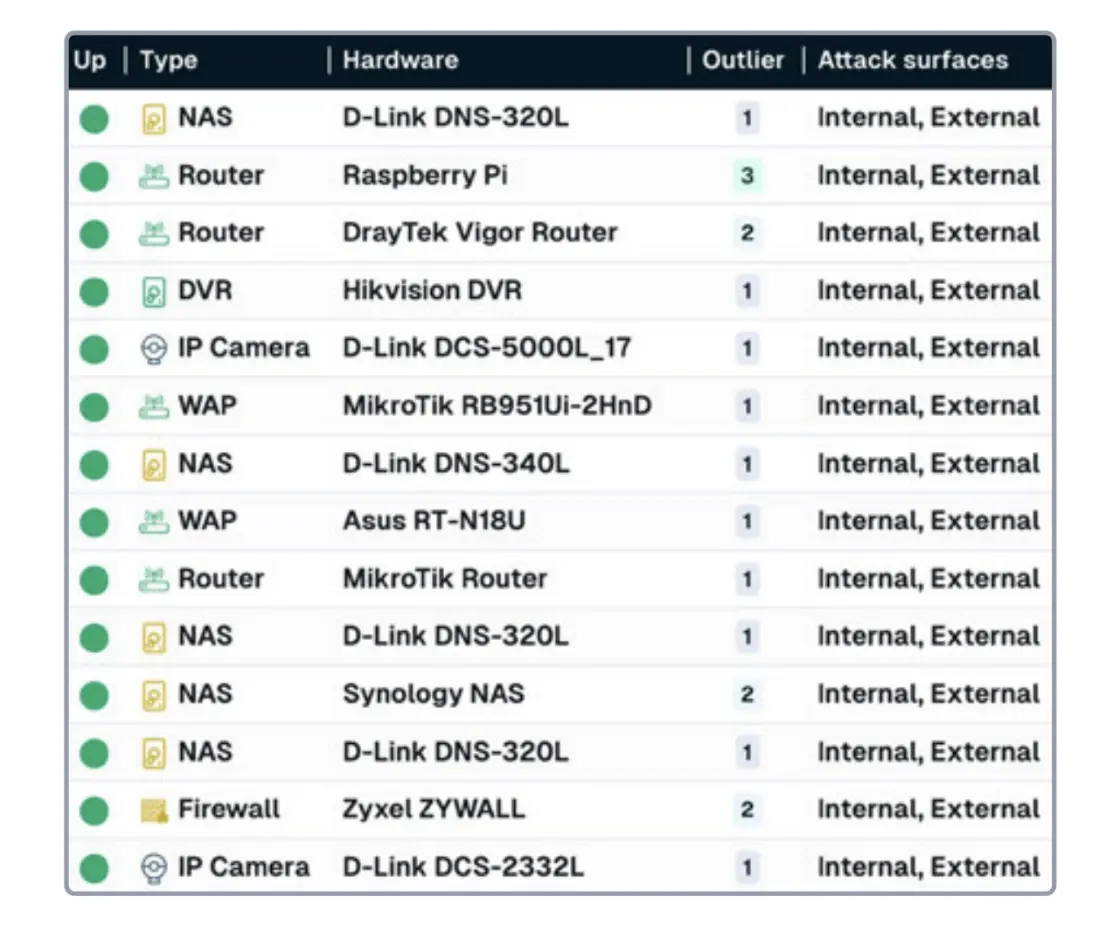Click the WAP icon for MikroTik RB951Ui-2HnD
This screenshot has height=926, width=1108.
pos(153,407)
